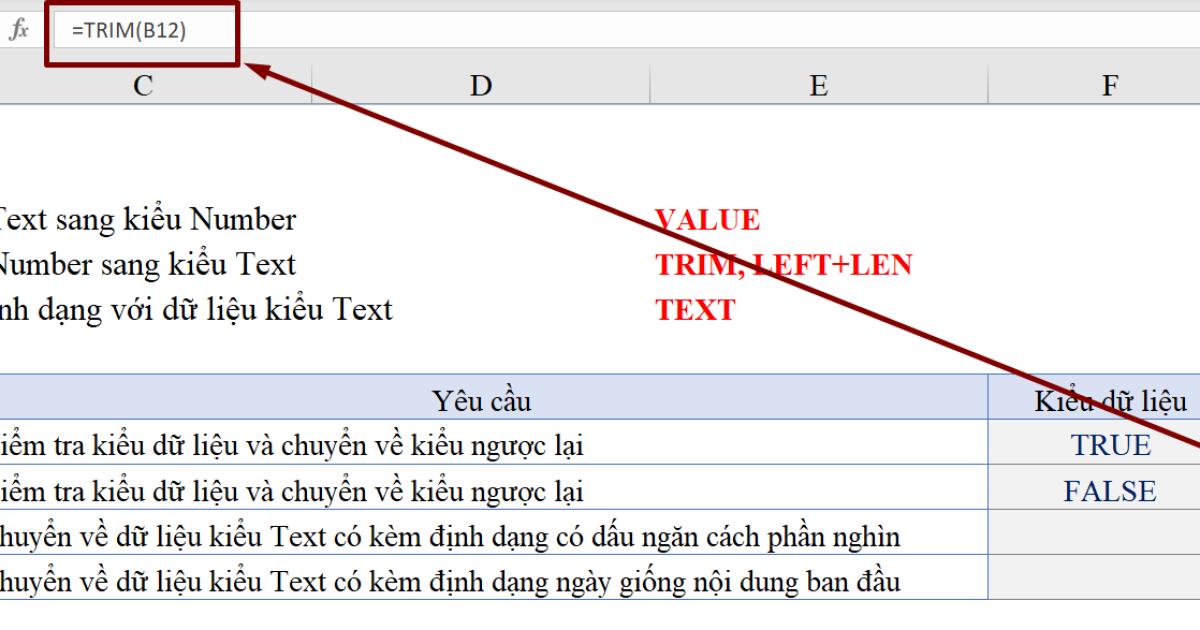Click the red VALUE text cell
This screenshot has height=630, width=1200.
pos(707,220)
